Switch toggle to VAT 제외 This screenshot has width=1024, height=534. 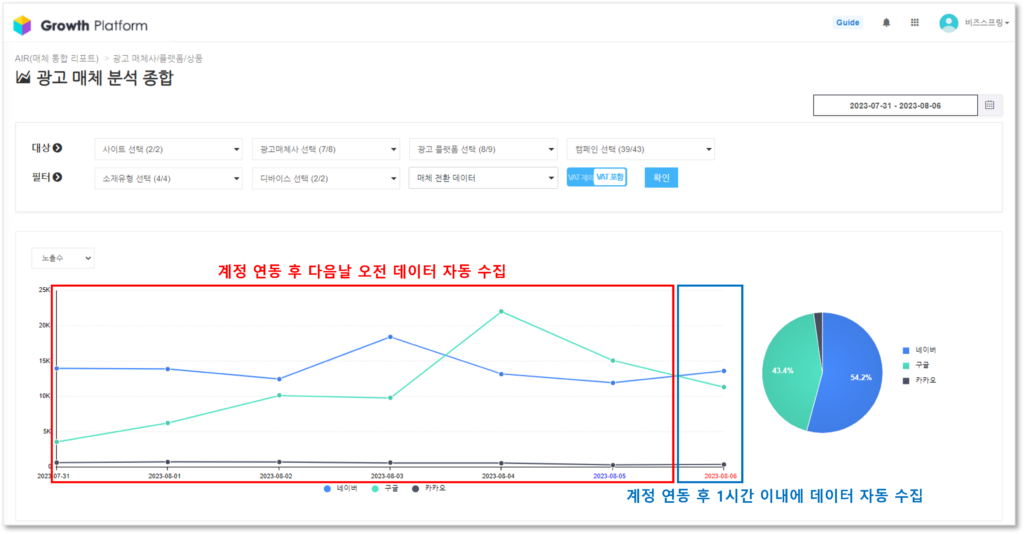[x=580, y=178]
